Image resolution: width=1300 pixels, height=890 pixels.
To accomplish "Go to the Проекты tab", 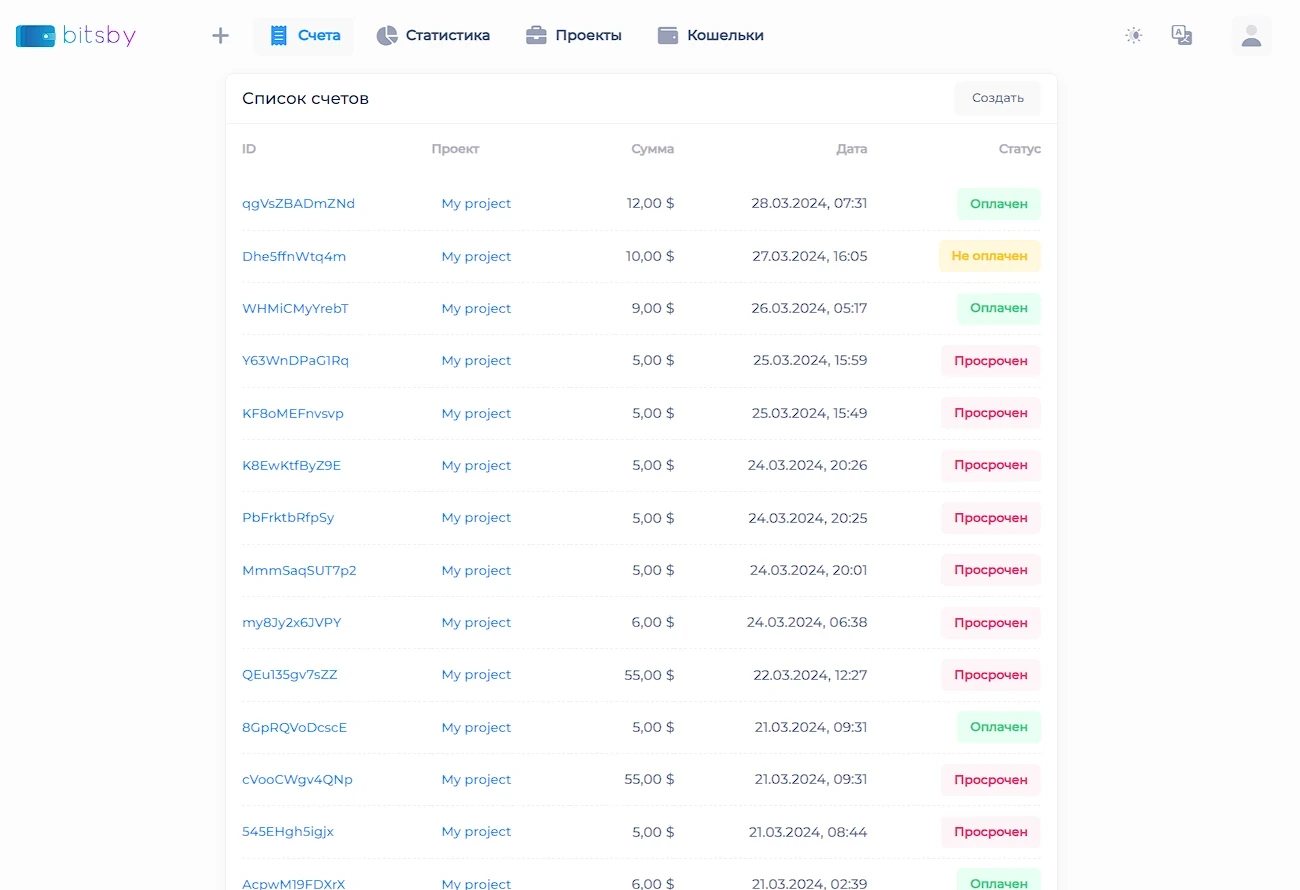I will pyautogui.click(x=574, y=36).
